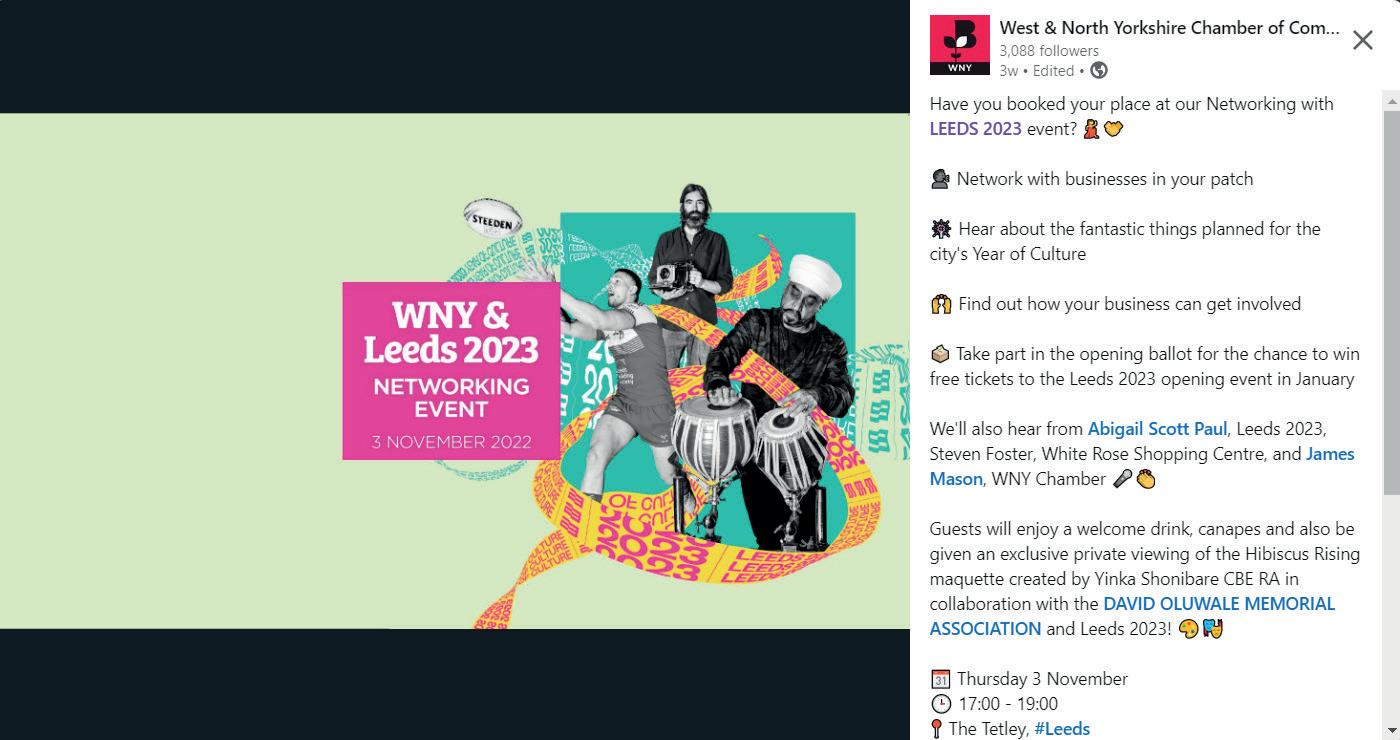Click the calendar emoji beside Thursday 3 November
Image resolution: width=1400 pixels, height=740 pixels.
[940, 679]
